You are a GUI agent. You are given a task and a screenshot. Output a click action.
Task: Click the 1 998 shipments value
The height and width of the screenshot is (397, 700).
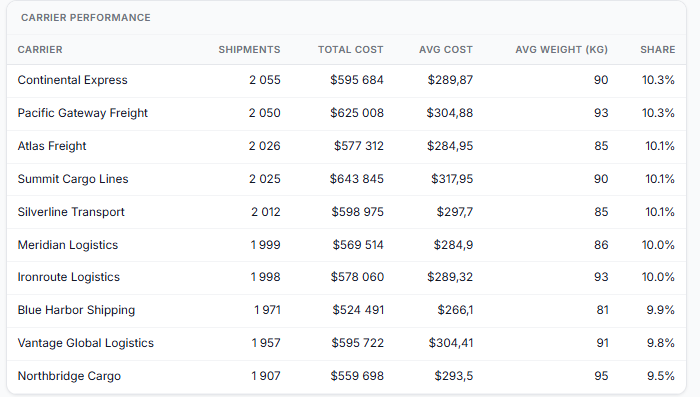tap(266, 277)
